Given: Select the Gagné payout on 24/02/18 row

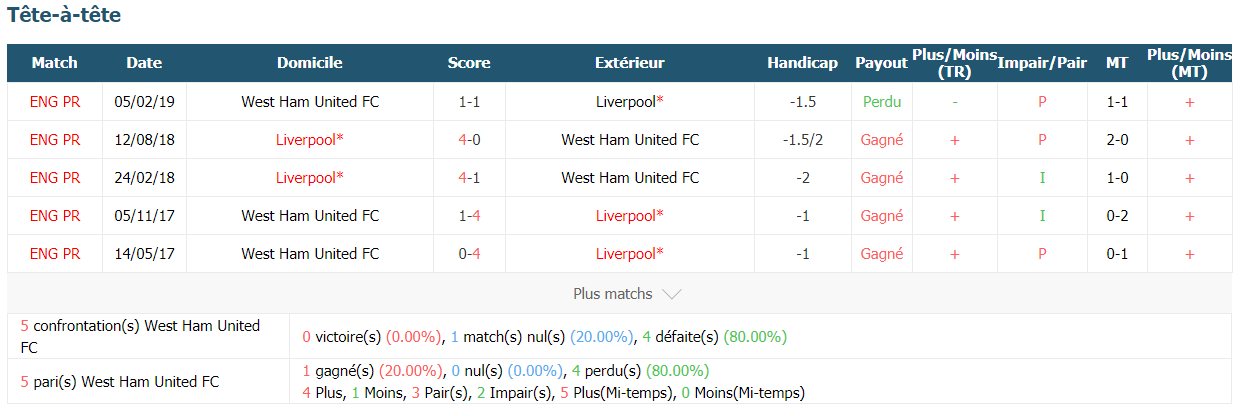Looking at the screenshot, I should pos(881,178).
